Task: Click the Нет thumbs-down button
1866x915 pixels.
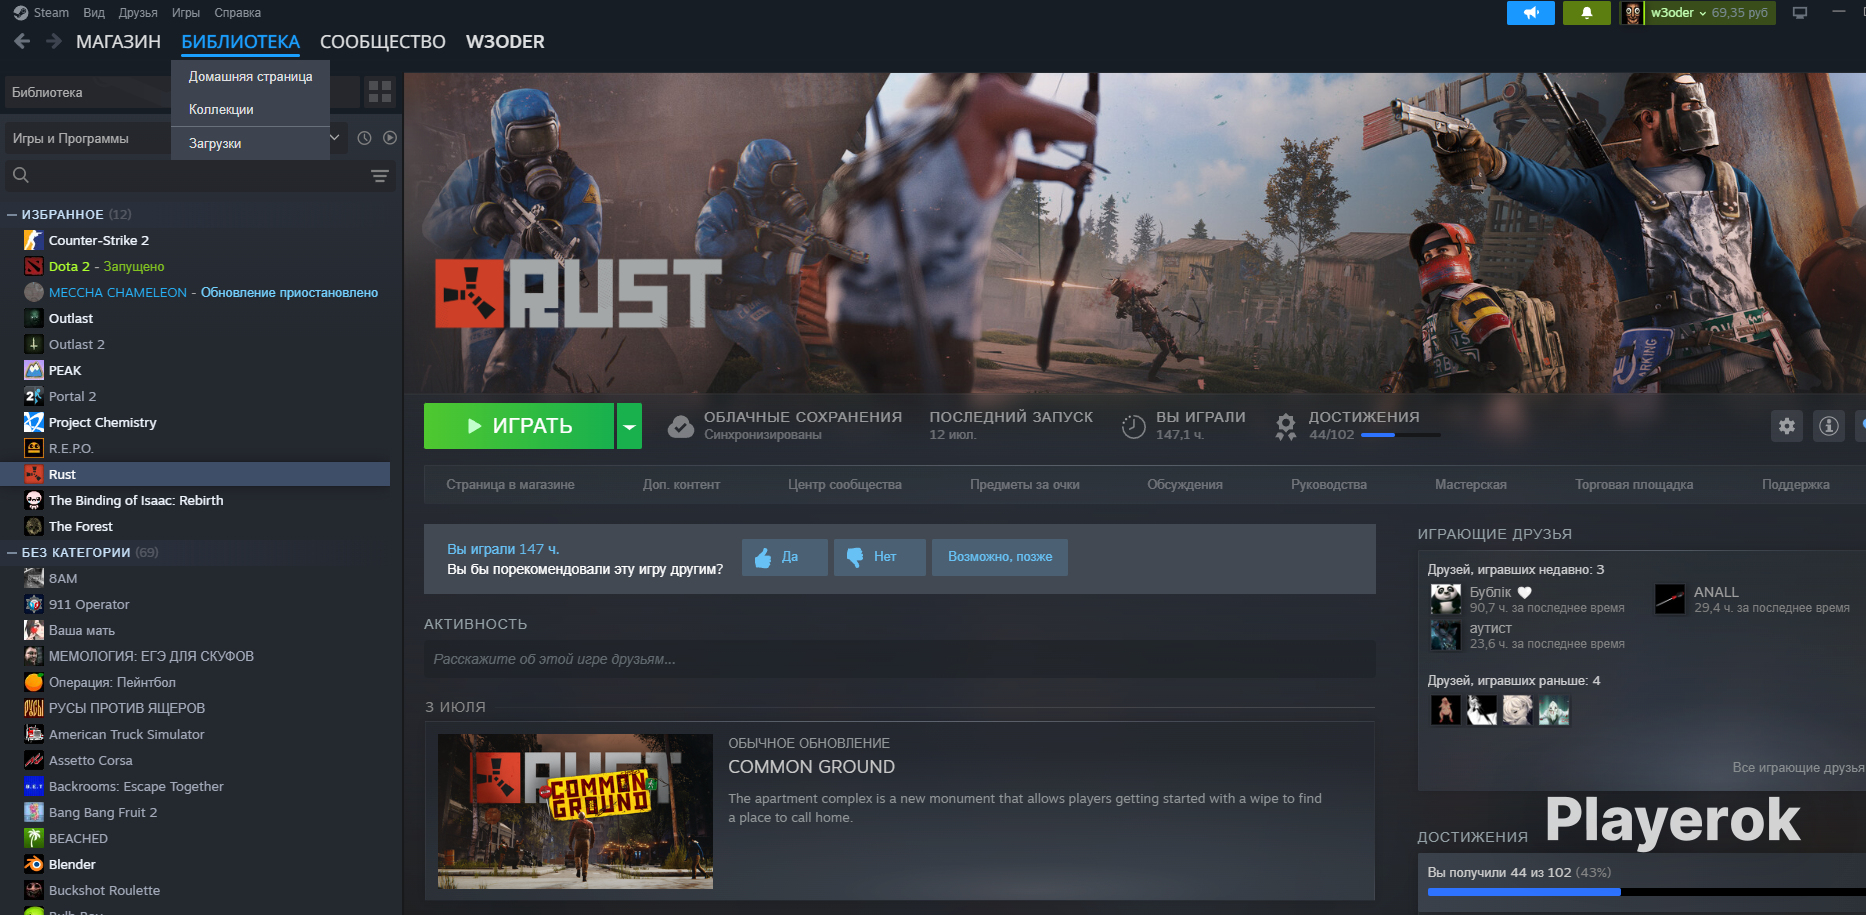Action: click(x=880, y=557)
